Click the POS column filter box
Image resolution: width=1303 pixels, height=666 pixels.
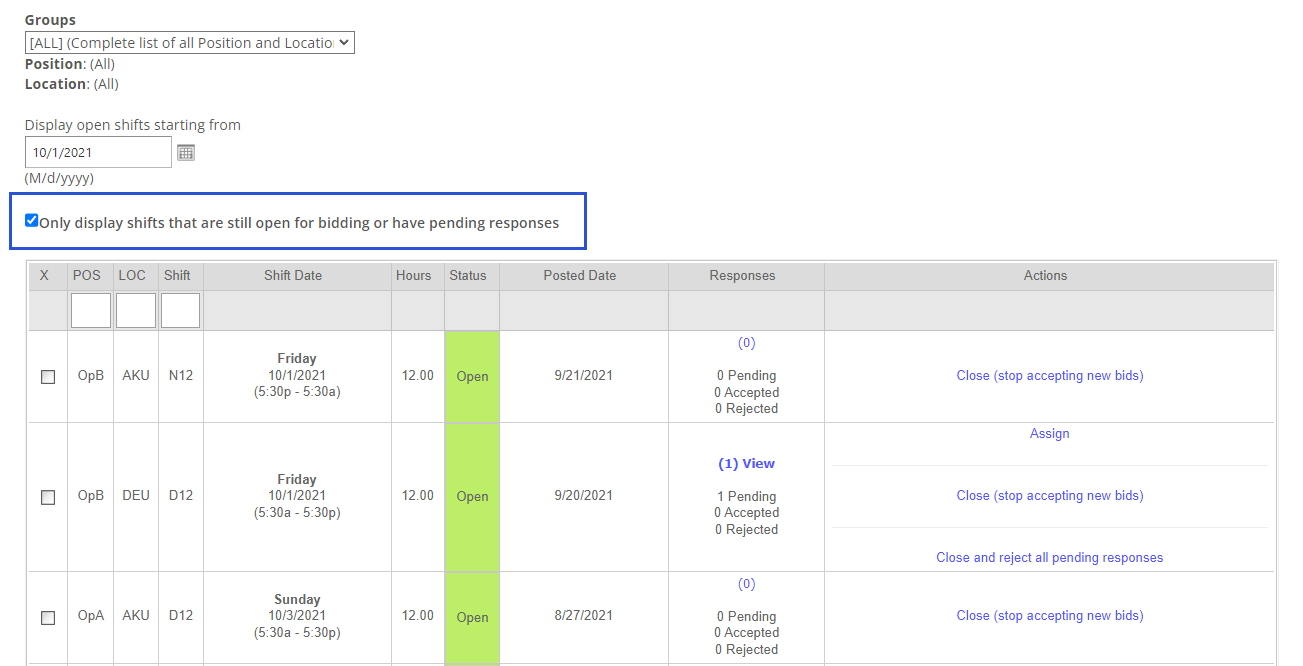(x=90, y=310)
